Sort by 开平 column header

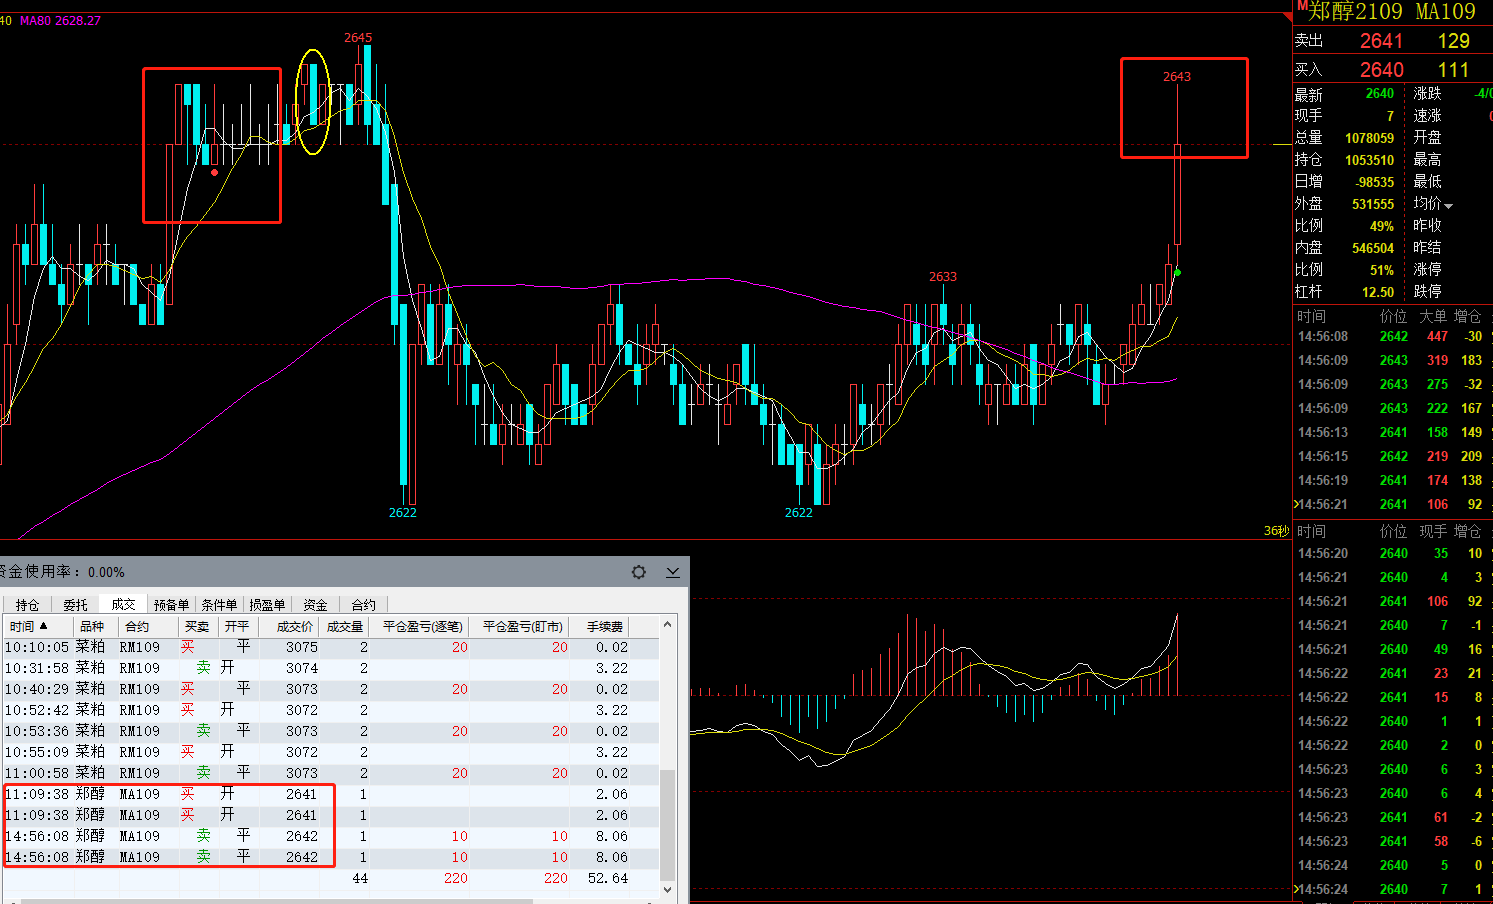[x=237, y=626]
